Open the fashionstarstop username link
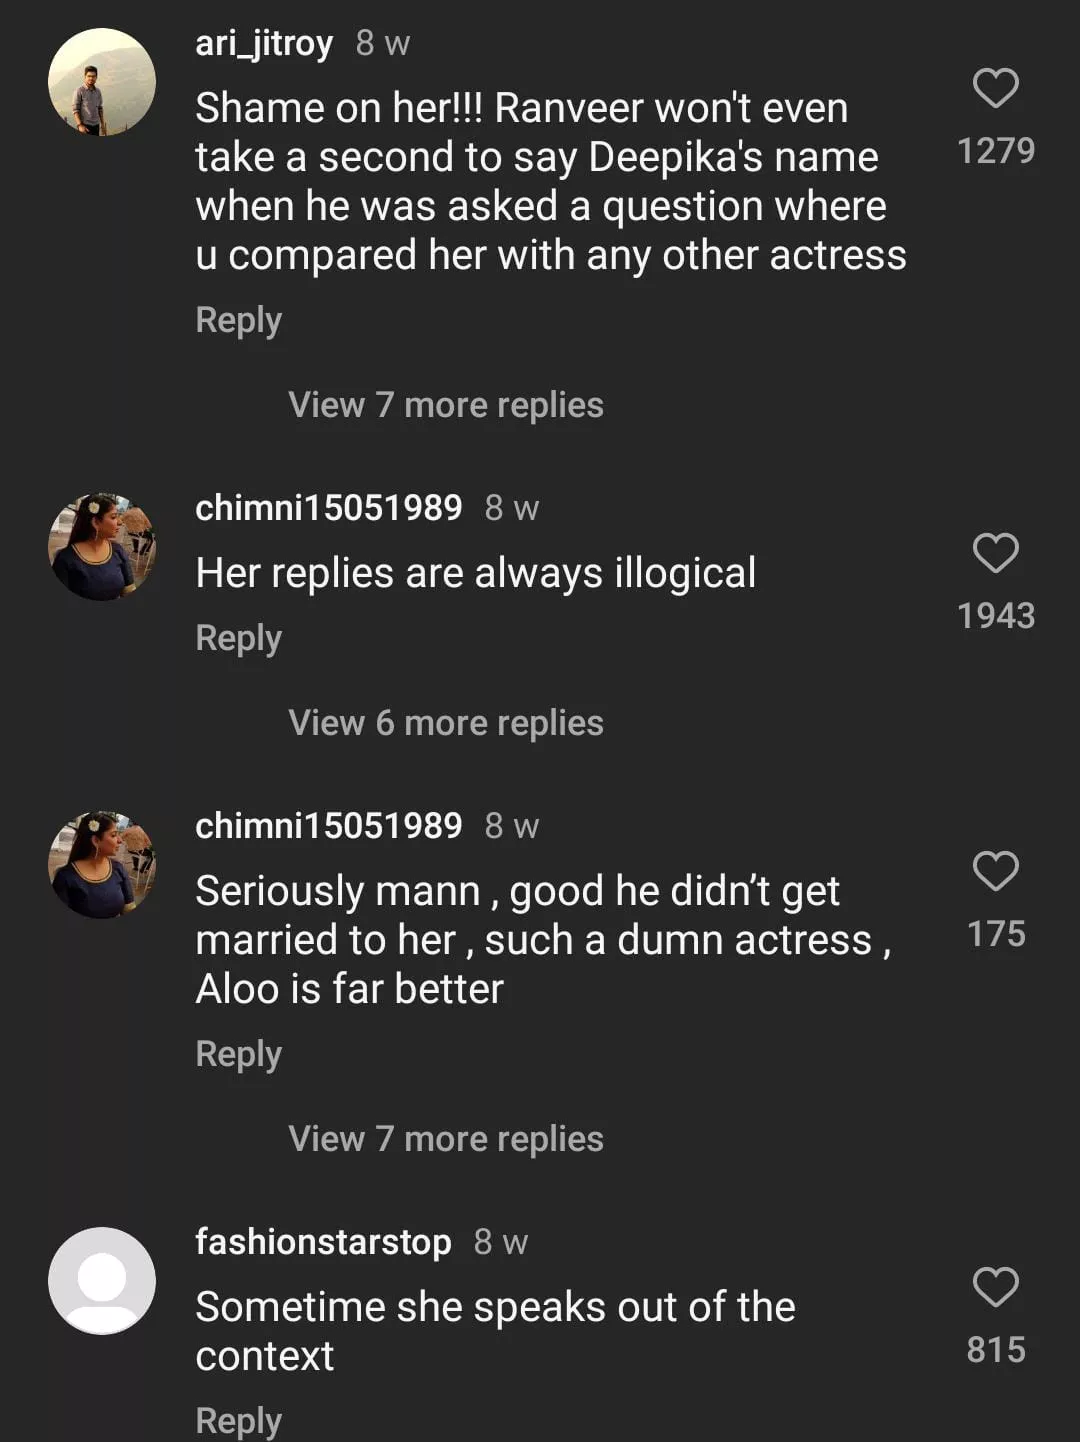Image resolution: width=1080 pixels, height=1442 pixels. pos(323,1242)
